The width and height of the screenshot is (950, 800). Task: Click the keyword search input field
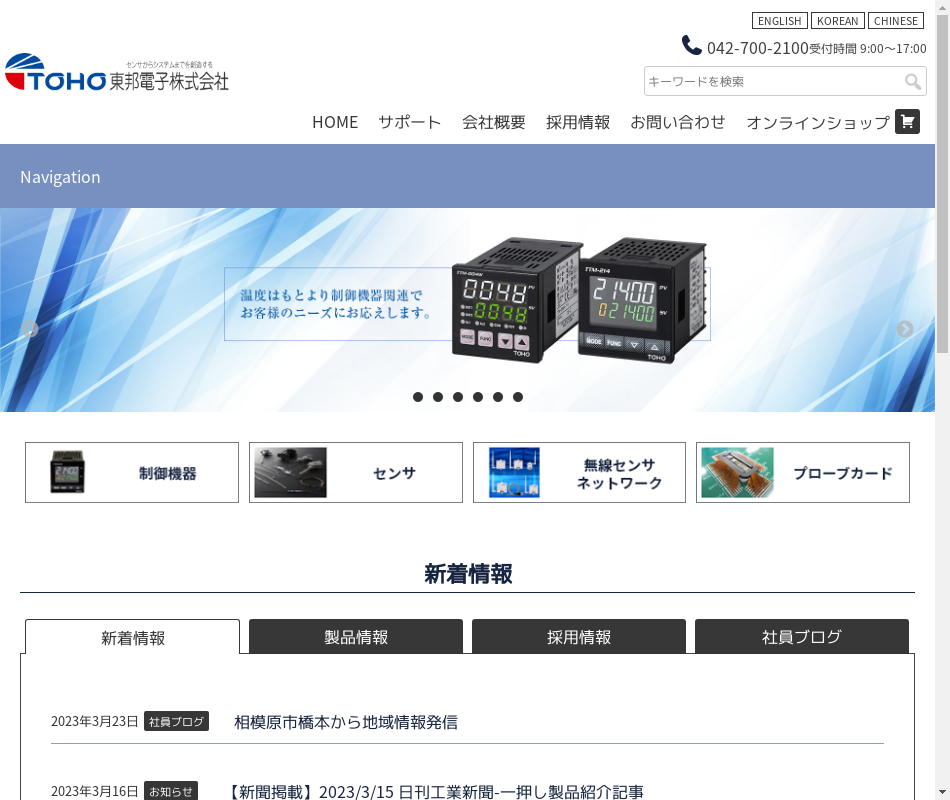[772, 82]
